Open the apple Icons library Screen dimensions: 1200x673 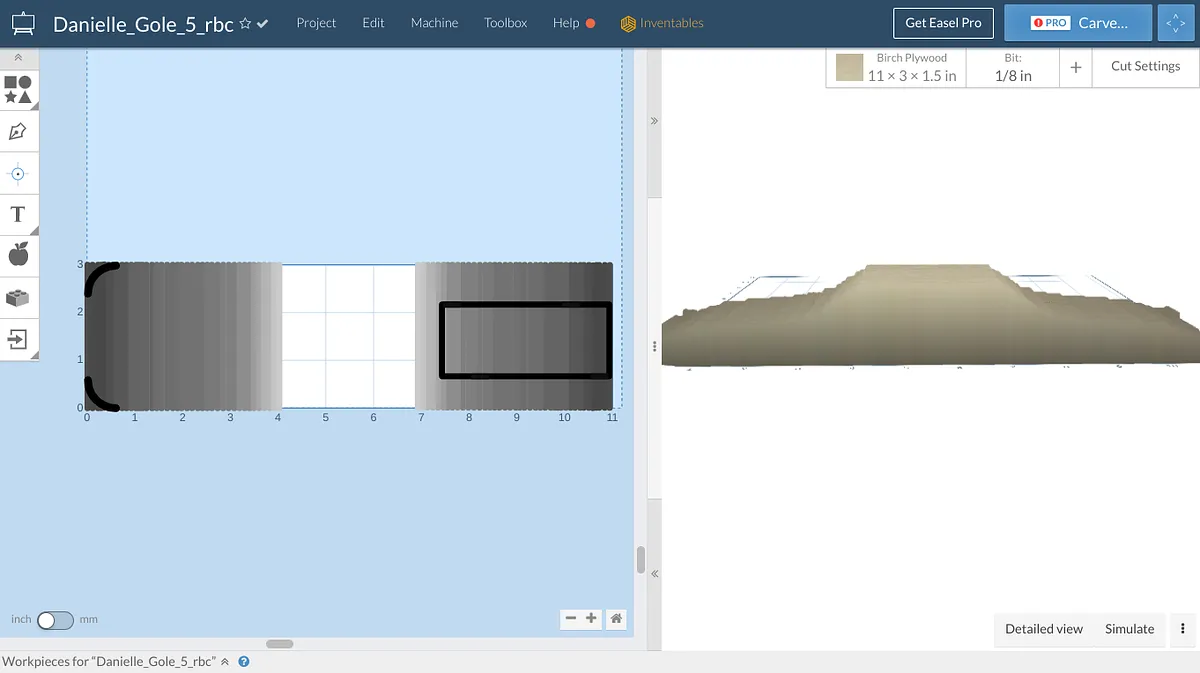pos(18,255)
